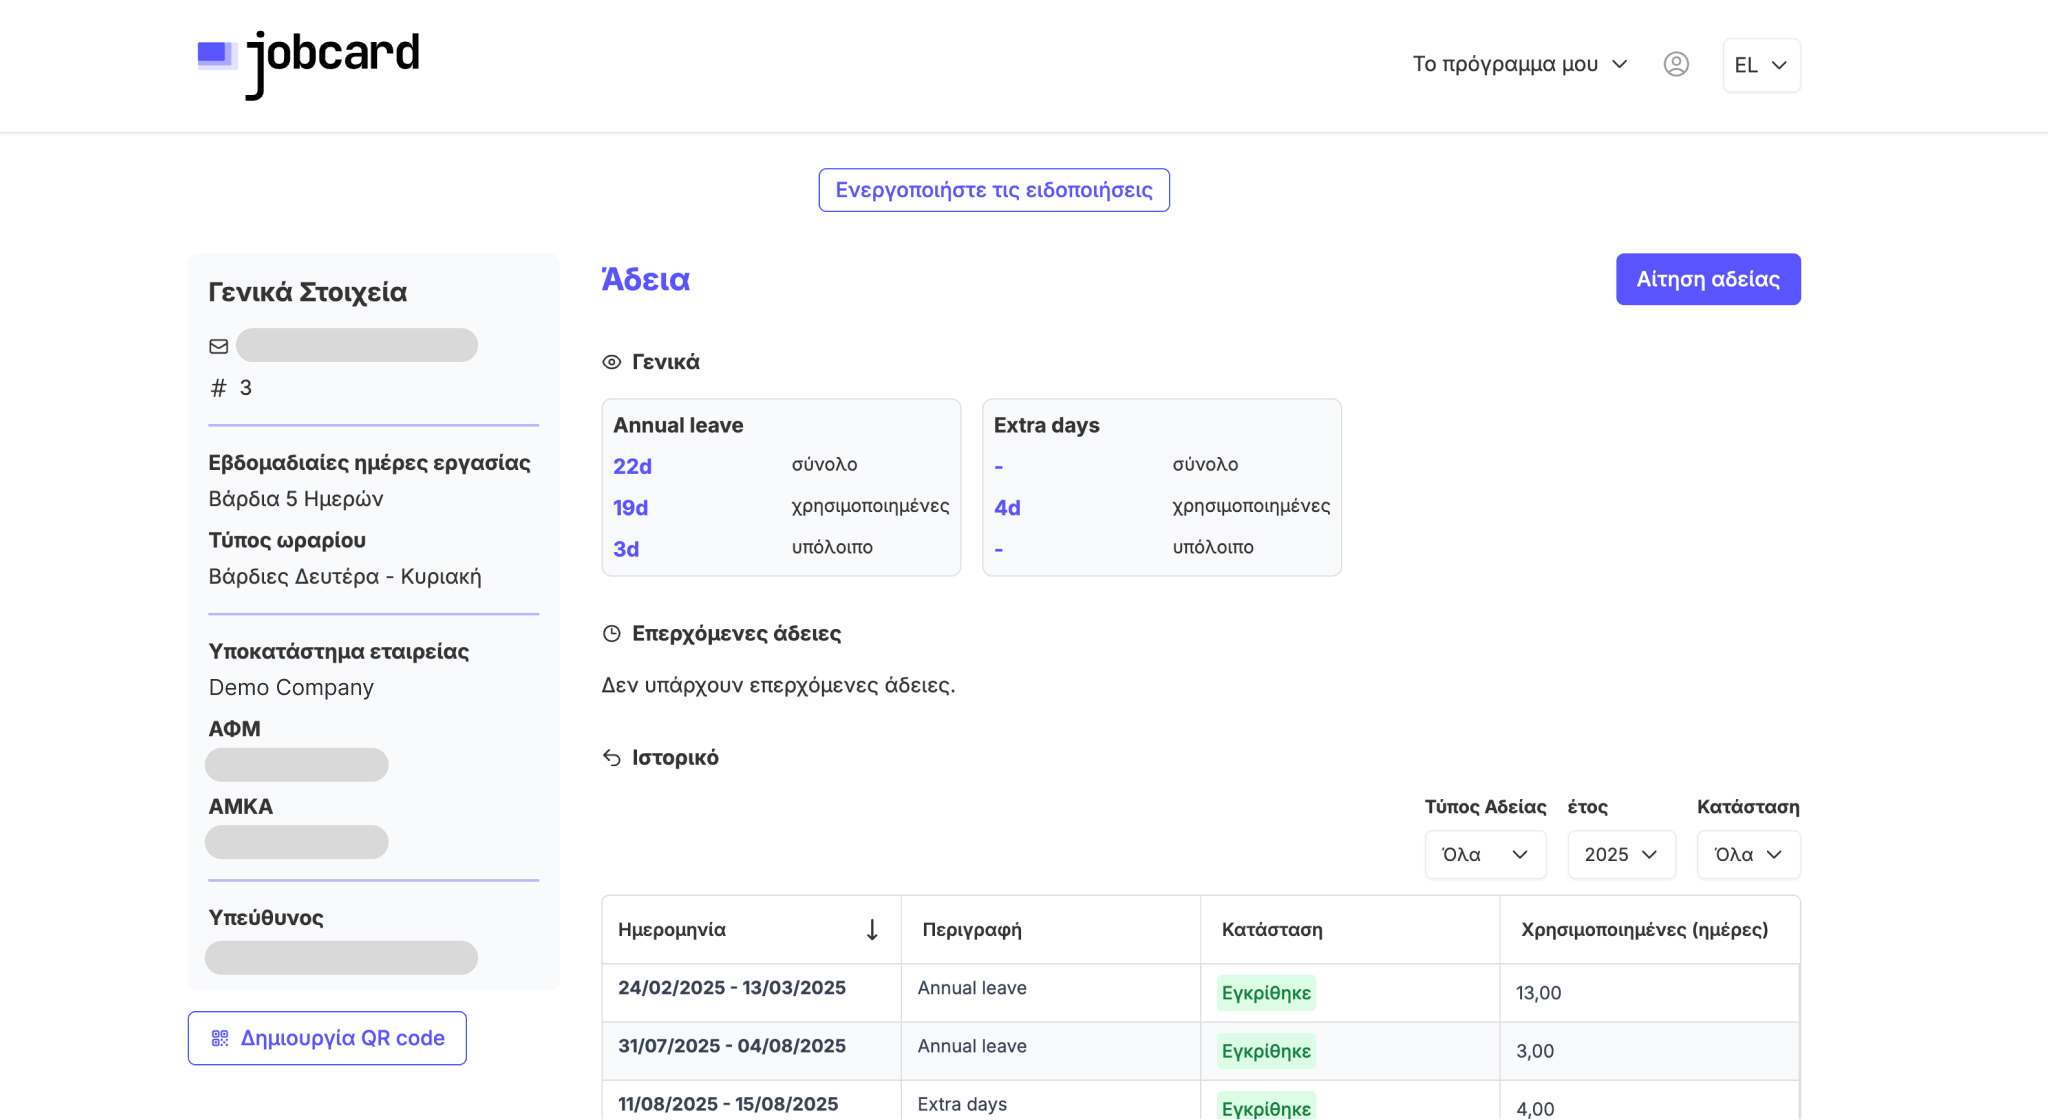The image size is (2048, 1120).
Task: Open the Το πρόγραμμα μου menu
Action: click(1519, 64)
